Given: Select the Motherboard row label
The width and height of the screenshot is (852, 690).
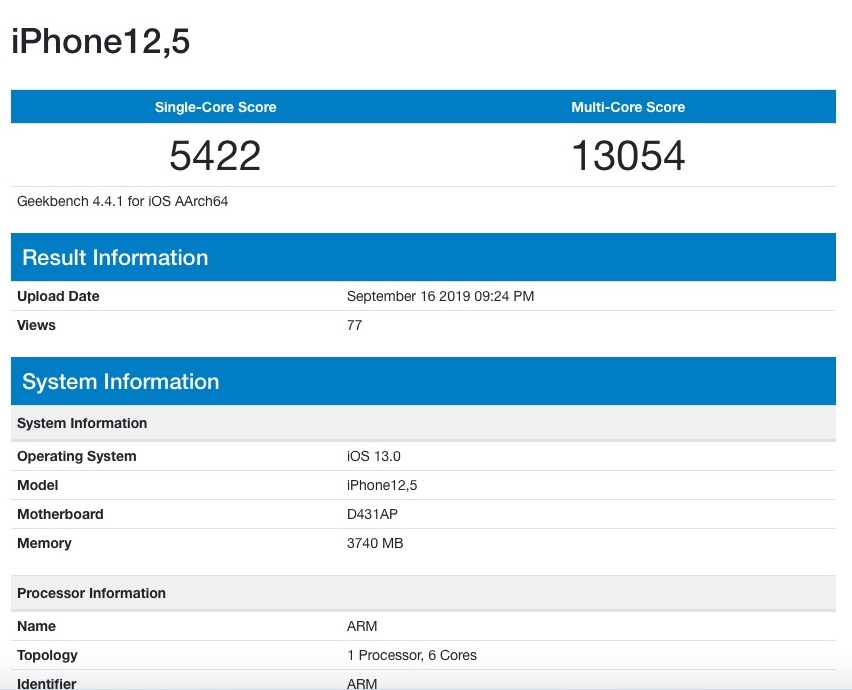Looking at the screenshot, I should pos(60,514).
